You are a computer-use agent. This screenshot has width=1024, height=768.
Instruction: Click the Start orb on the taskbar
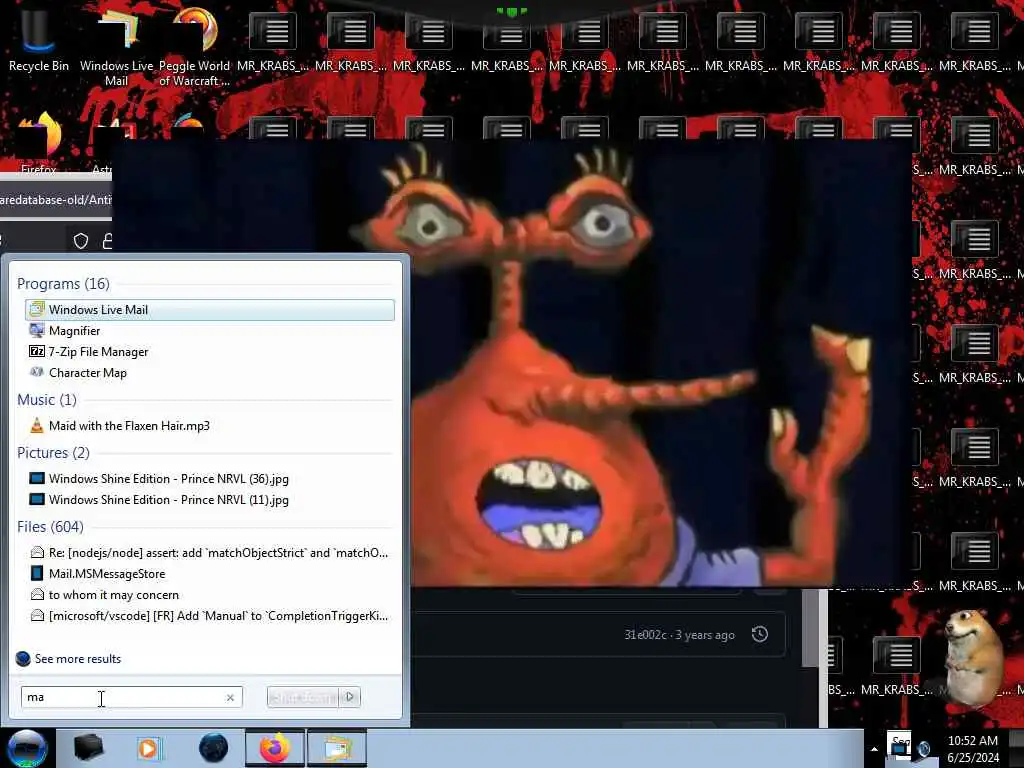click(x=27, y=748)
